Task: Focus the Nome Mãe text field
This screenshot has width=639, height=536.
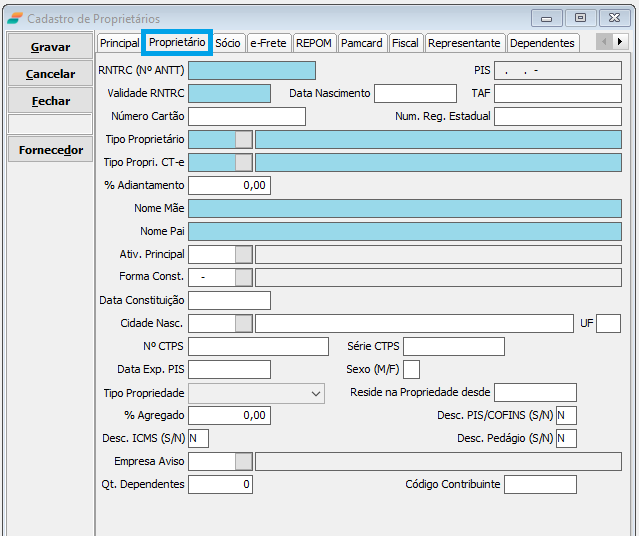Action: [404, 208]
